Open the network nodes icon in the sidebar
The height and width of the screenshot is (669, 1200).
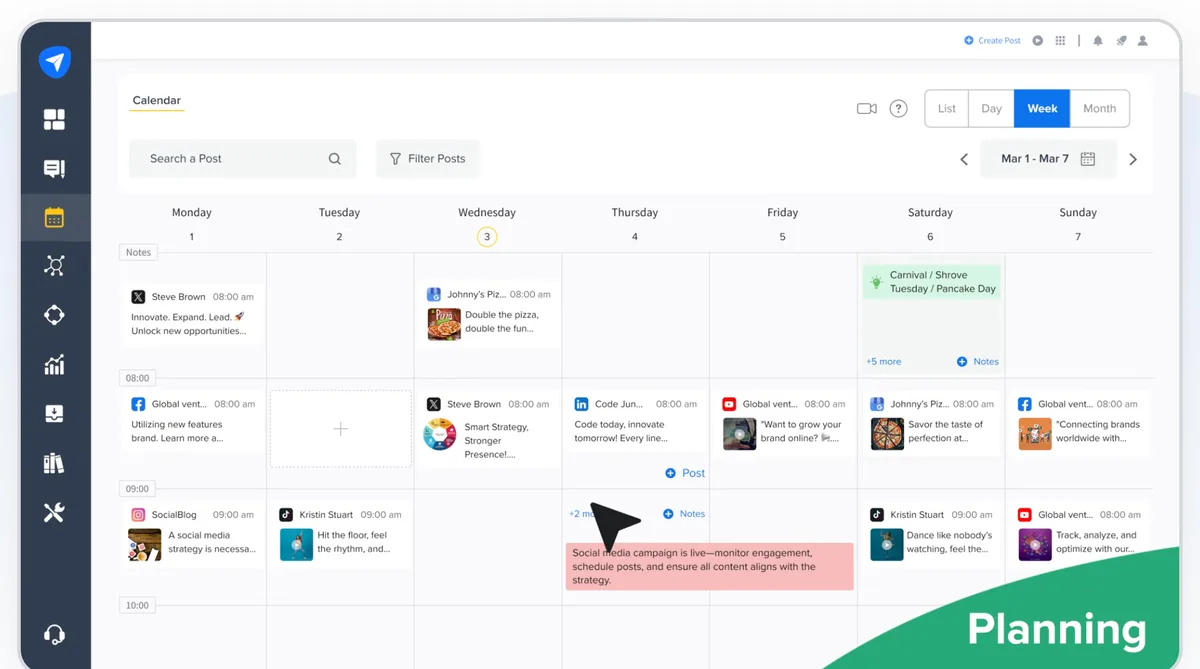pyautogui.click(x=55, y=265)
